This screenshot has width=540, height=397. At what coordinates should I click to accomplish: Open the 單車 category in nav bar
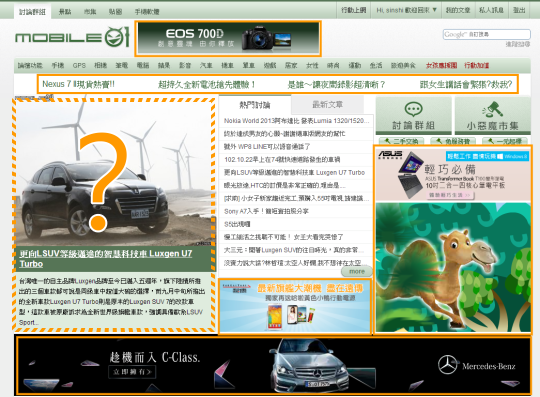coord(249,65)
